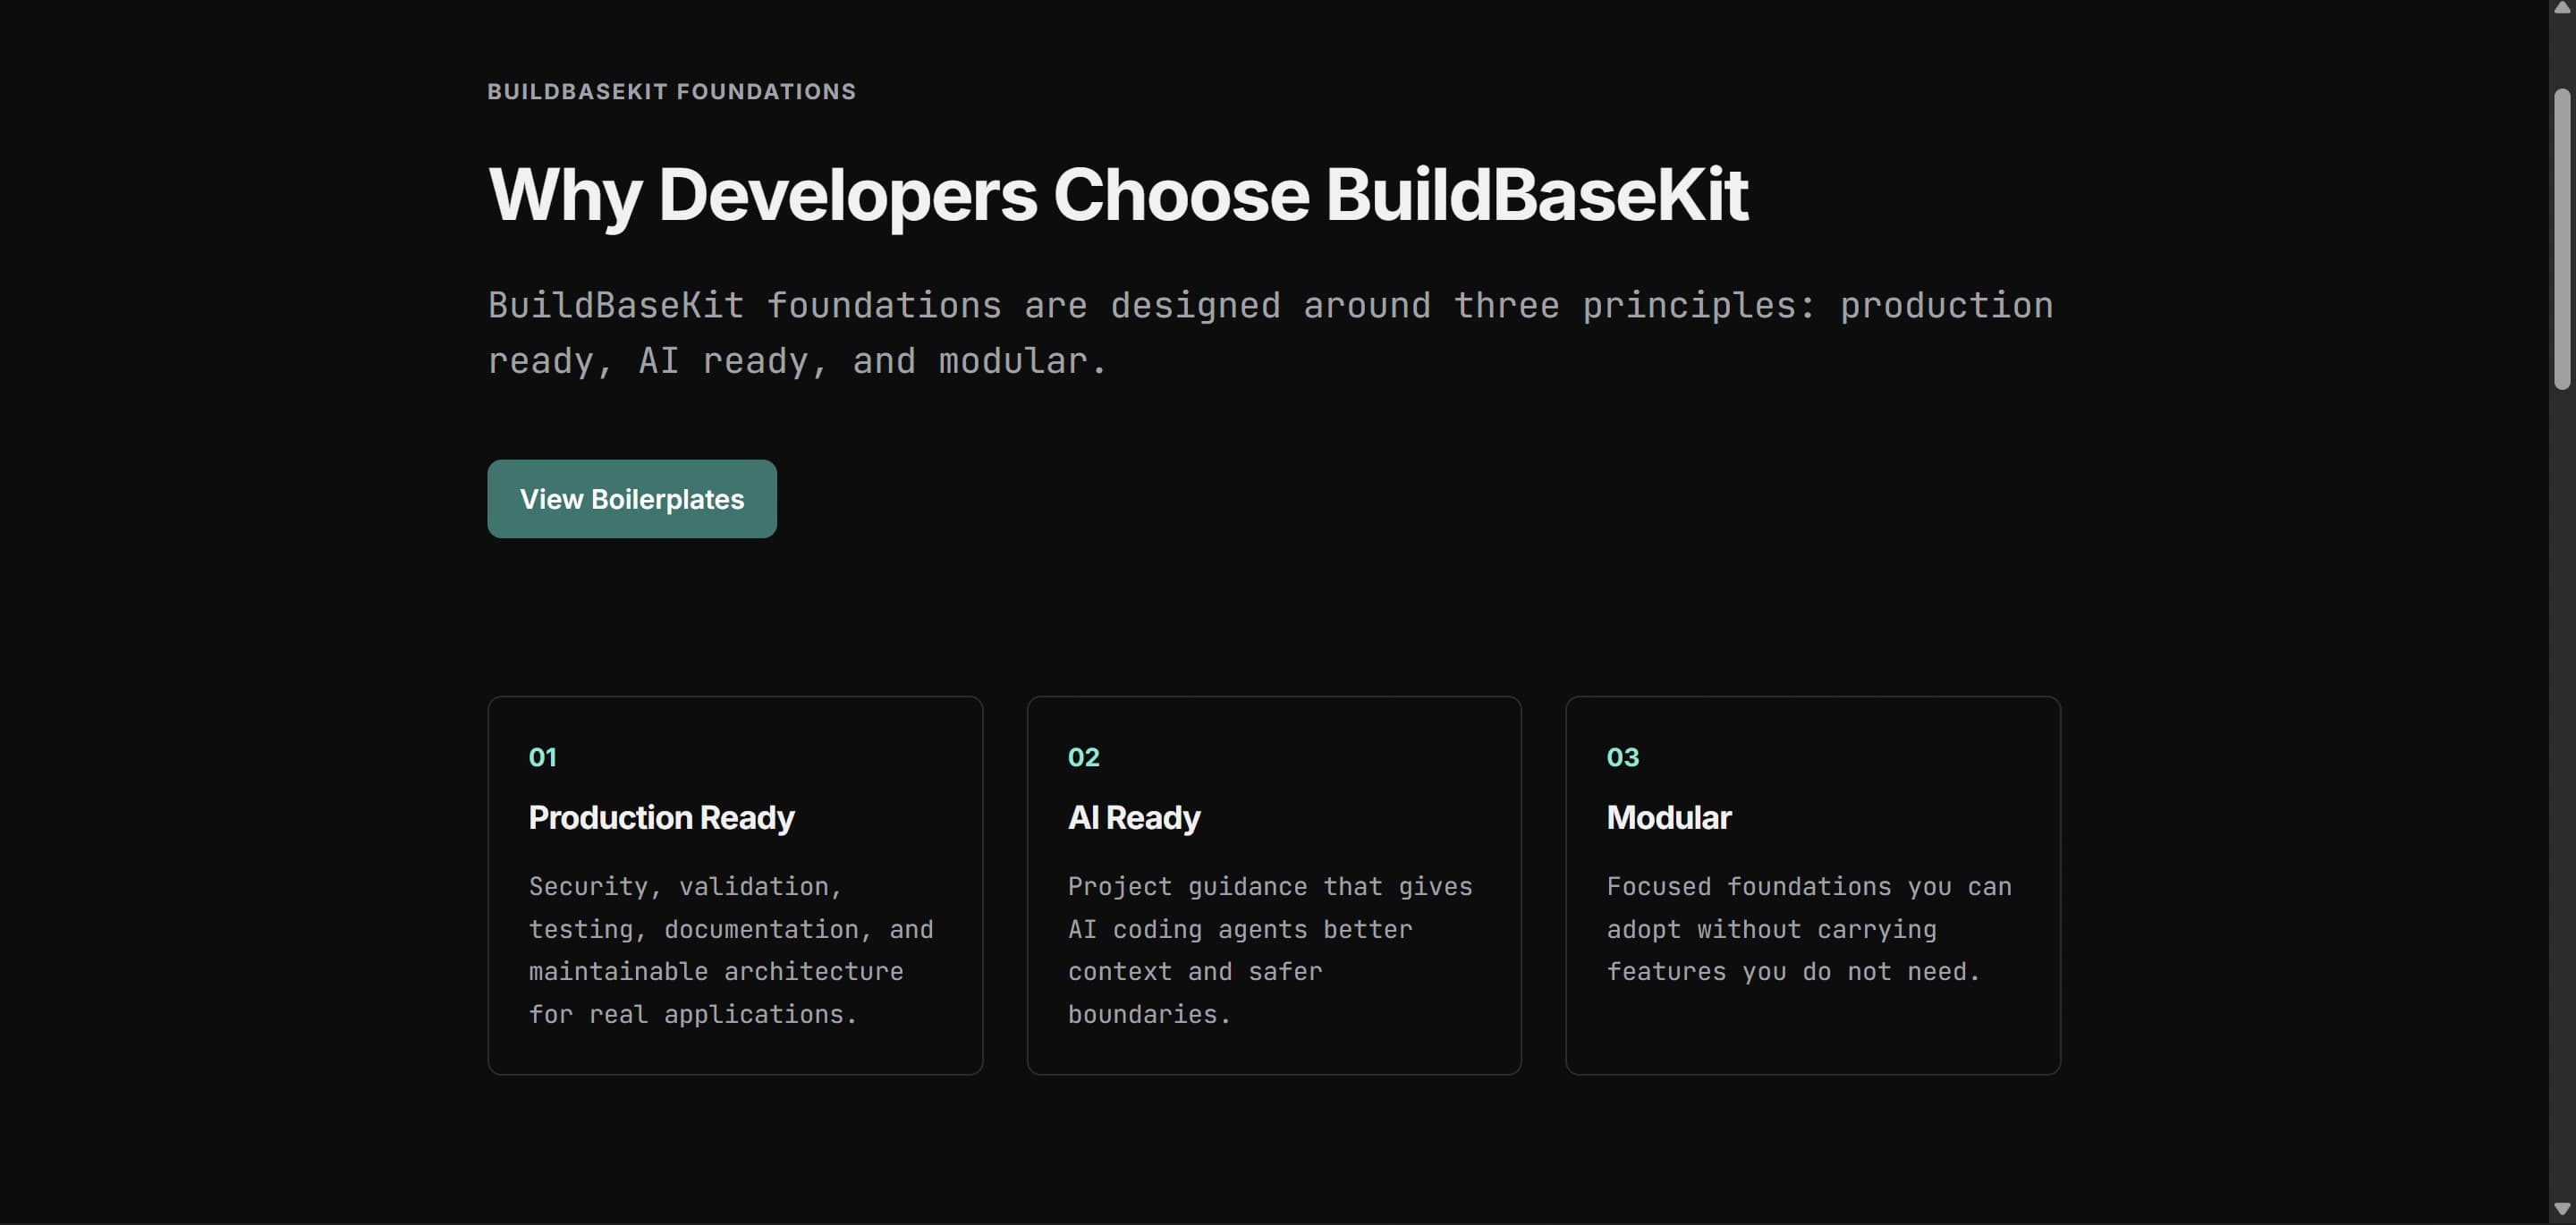Click the scrollbar up arrow
The image size is (2576, 1225).
pos(2561,8)
